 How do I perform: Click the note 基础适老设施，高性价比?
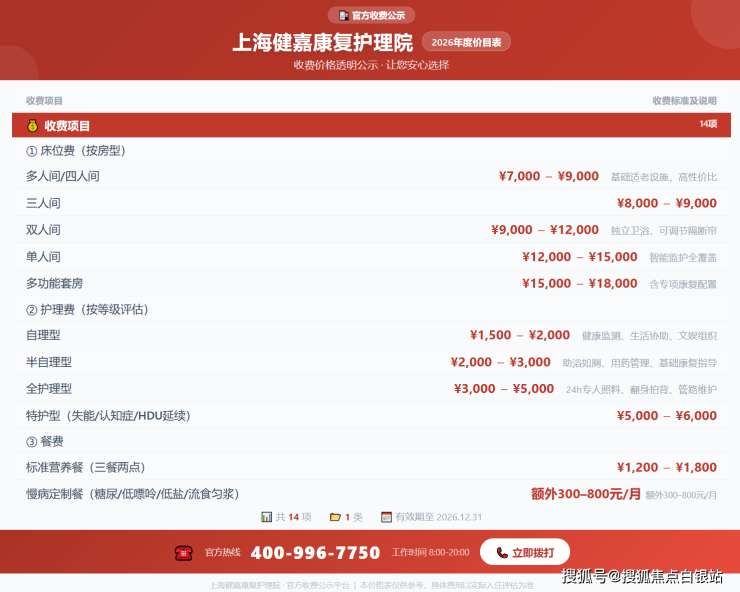coord(664,177)
